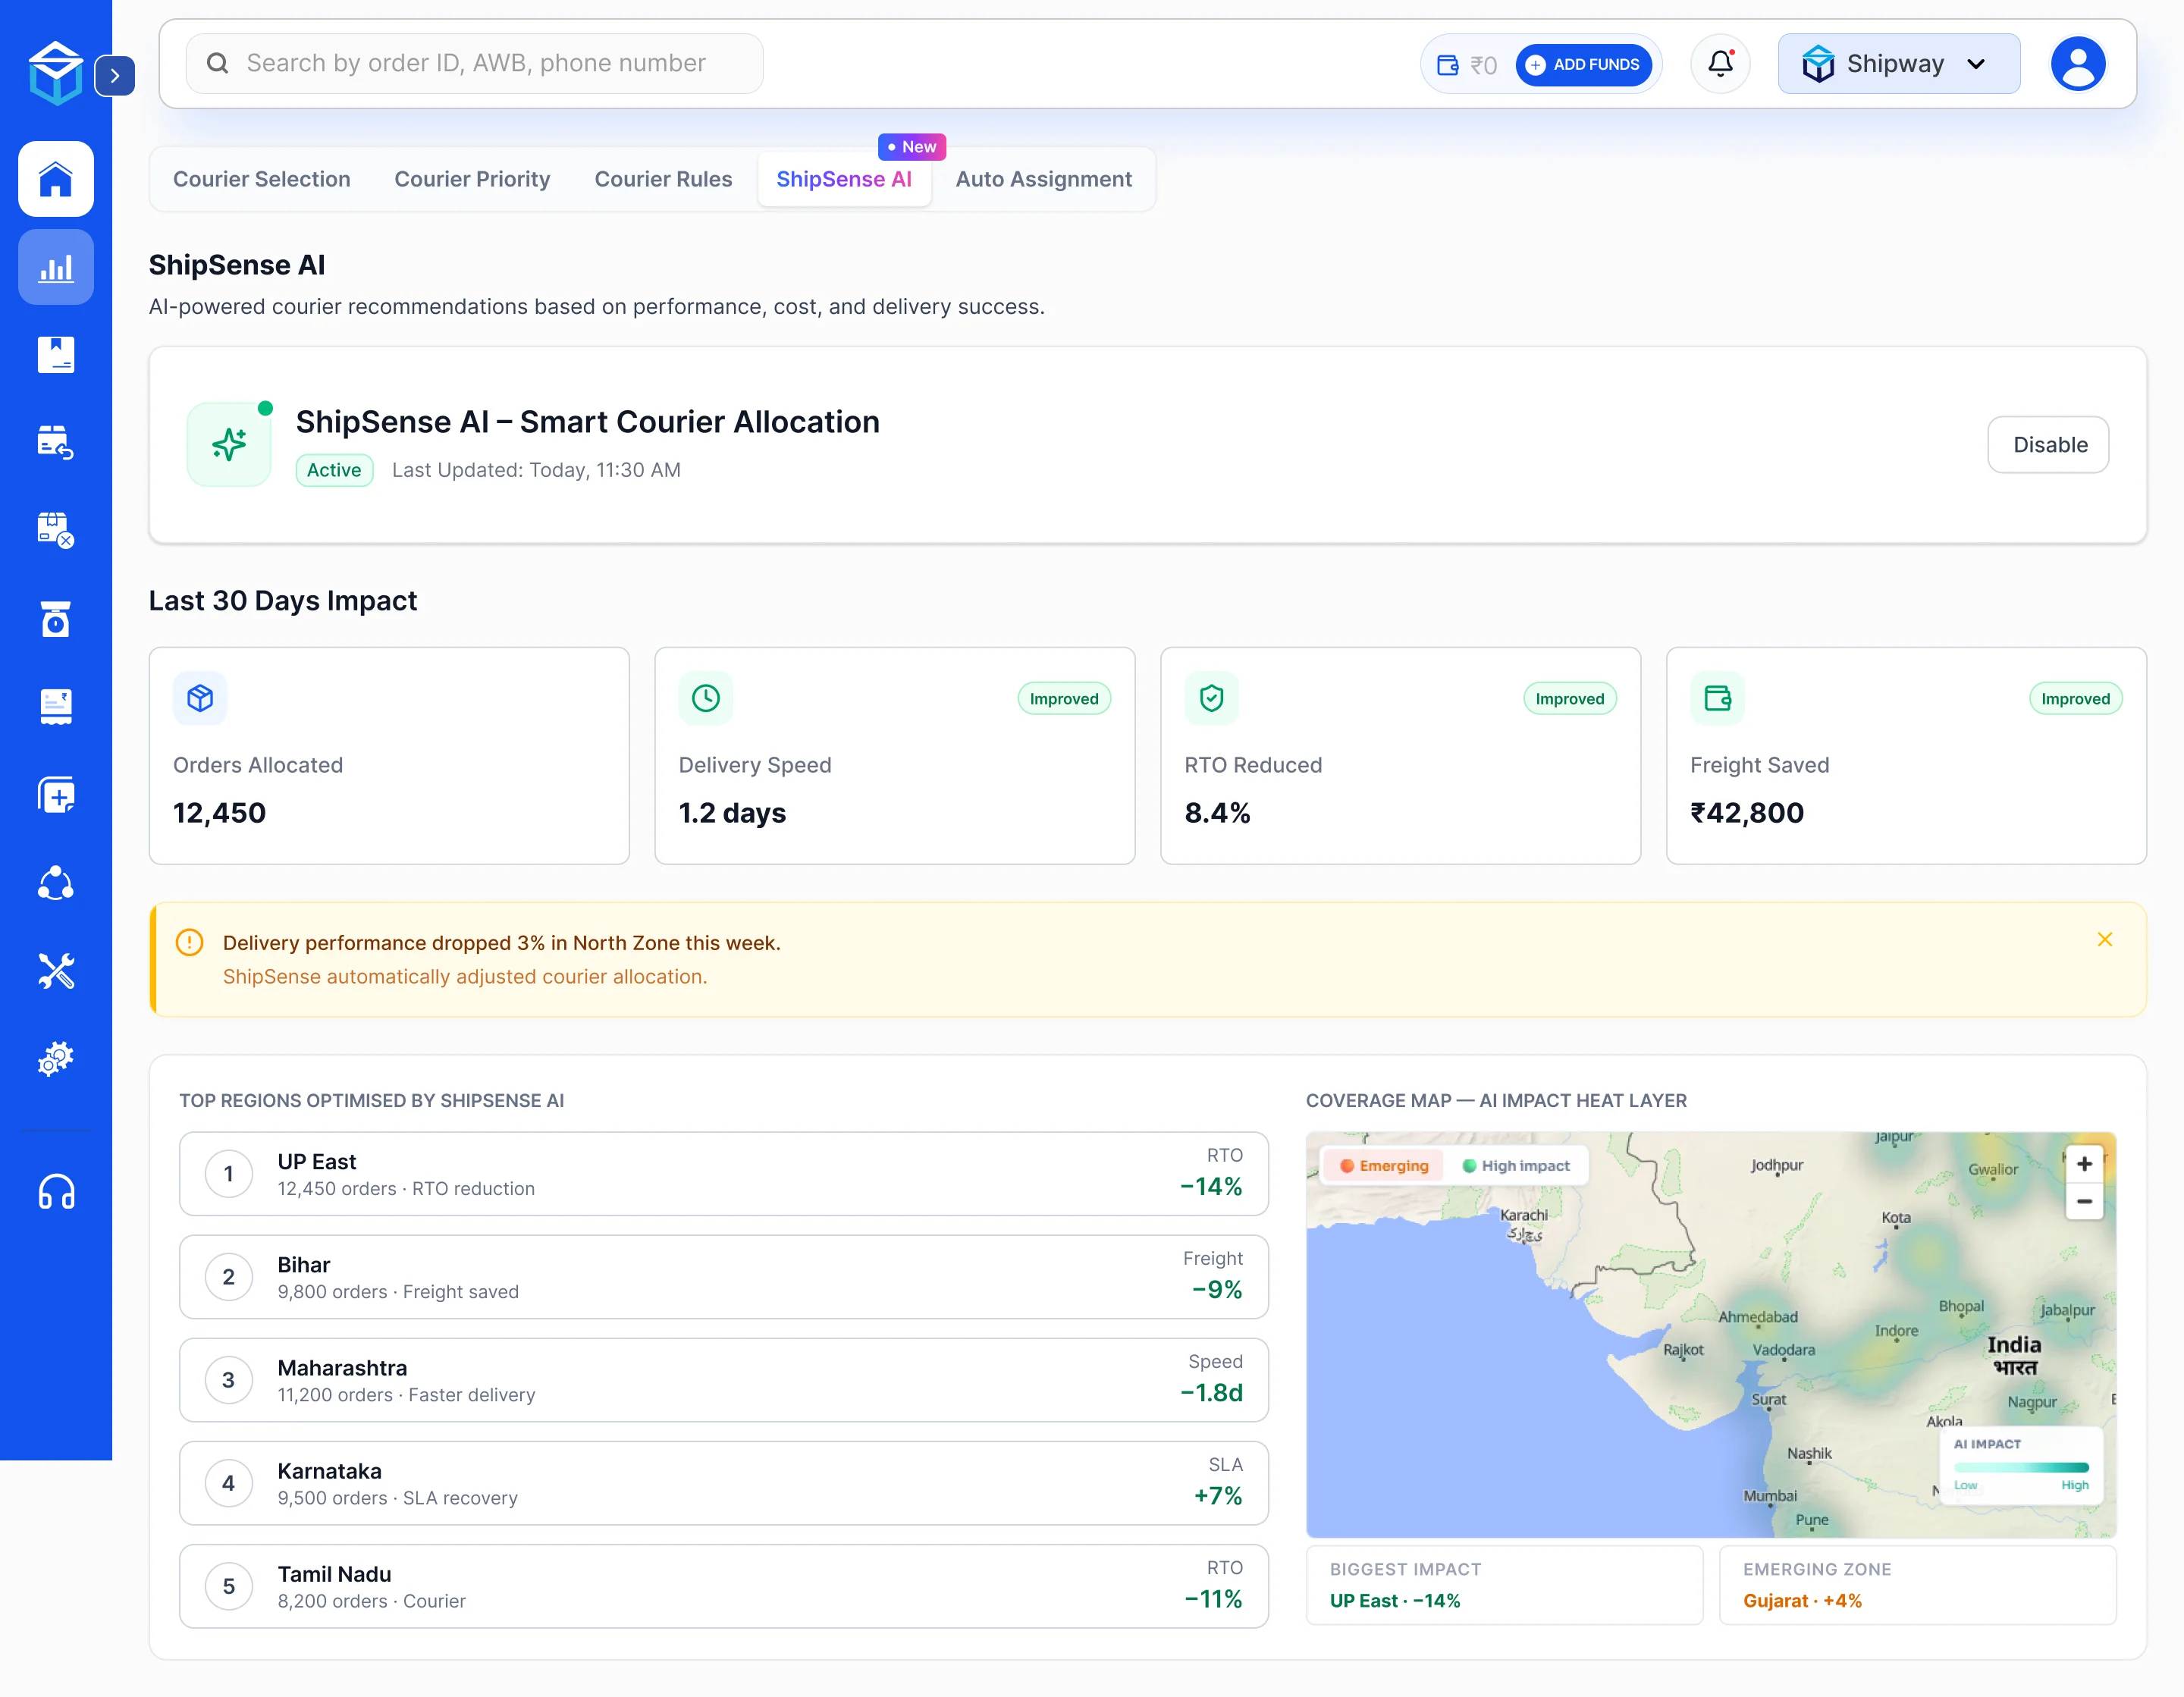Open the tools wrench sidebar icon

[56, 970]
